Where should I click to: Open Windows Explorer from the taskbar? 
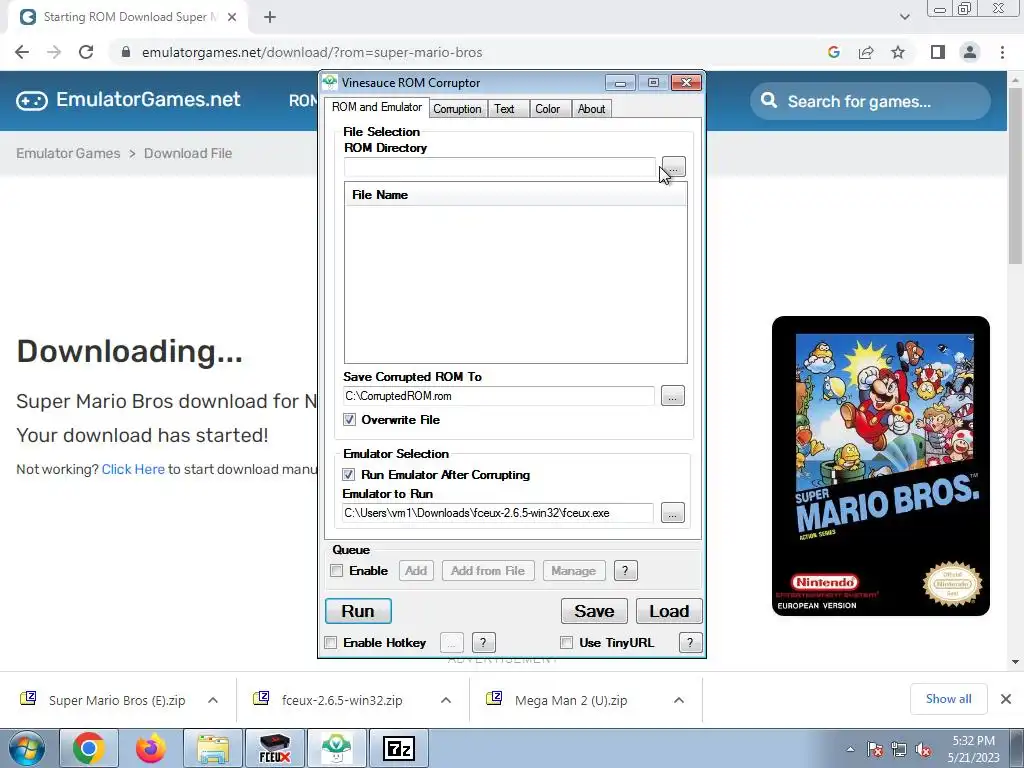(213, 748)
